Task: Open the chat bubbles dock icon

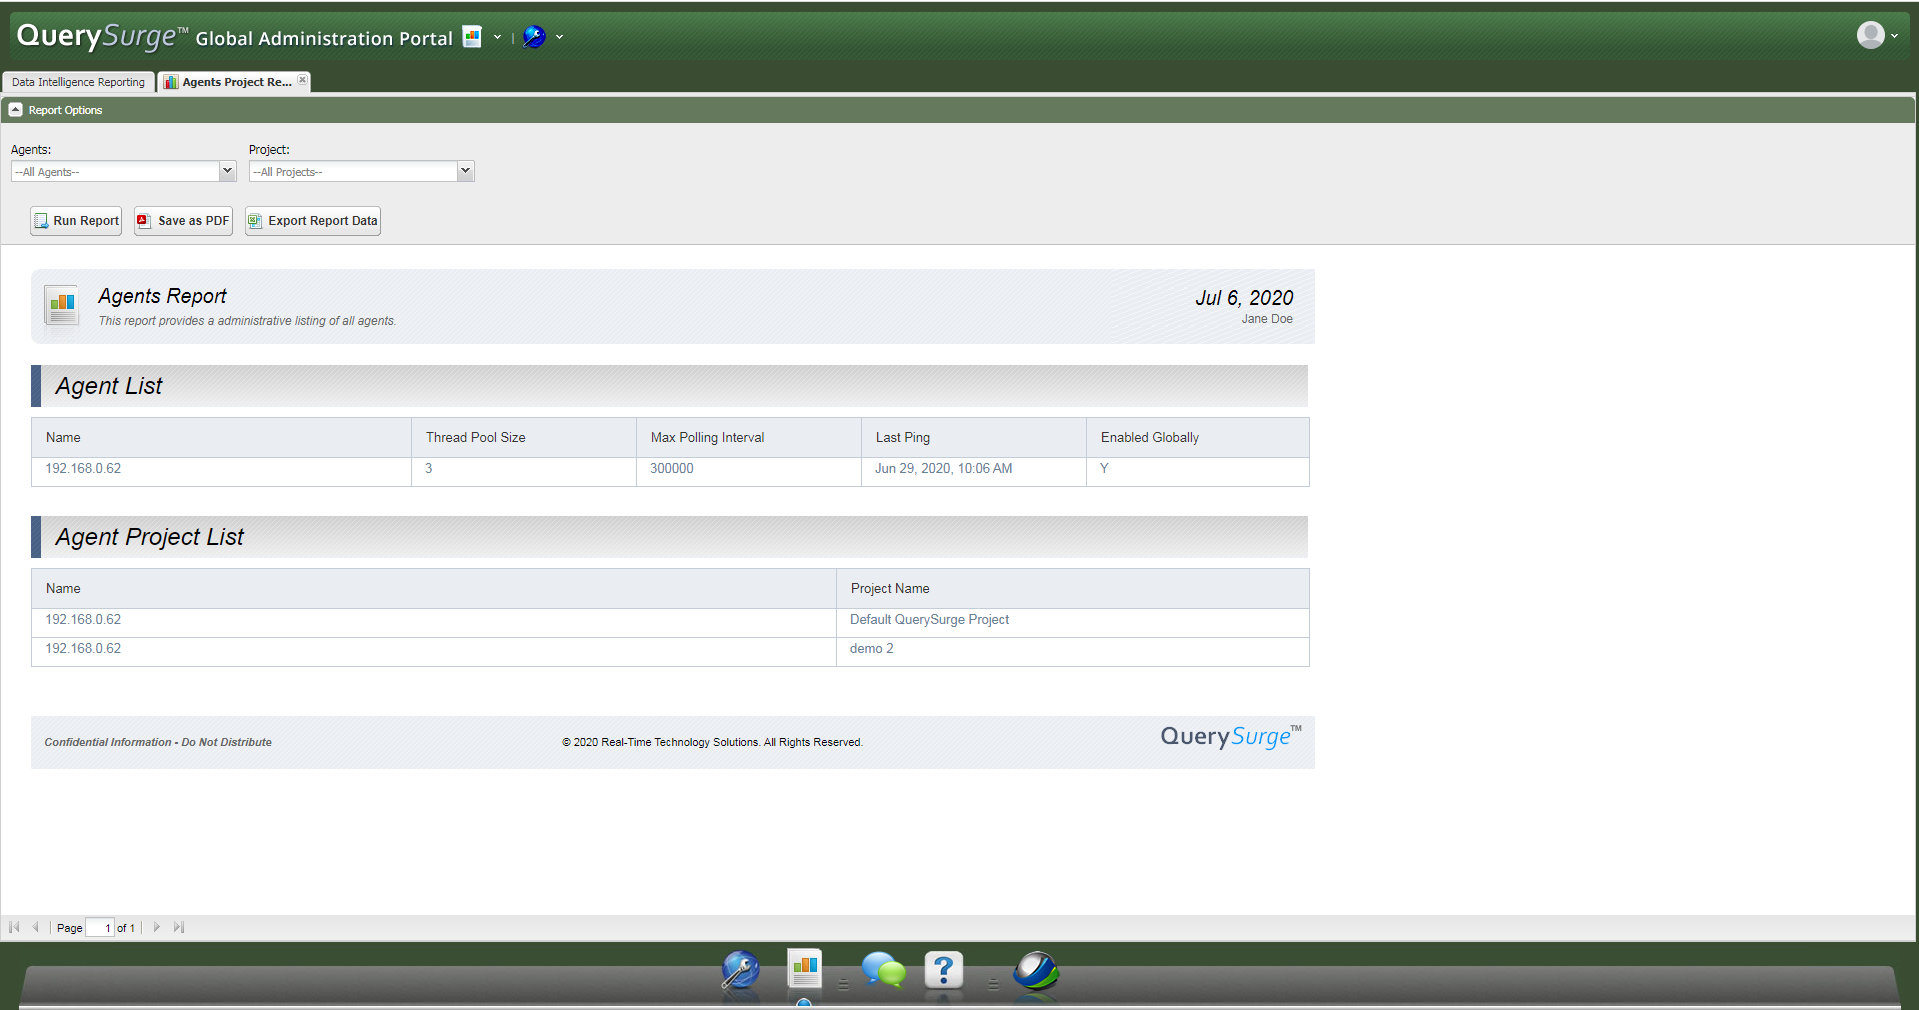Action: [883, 970]
